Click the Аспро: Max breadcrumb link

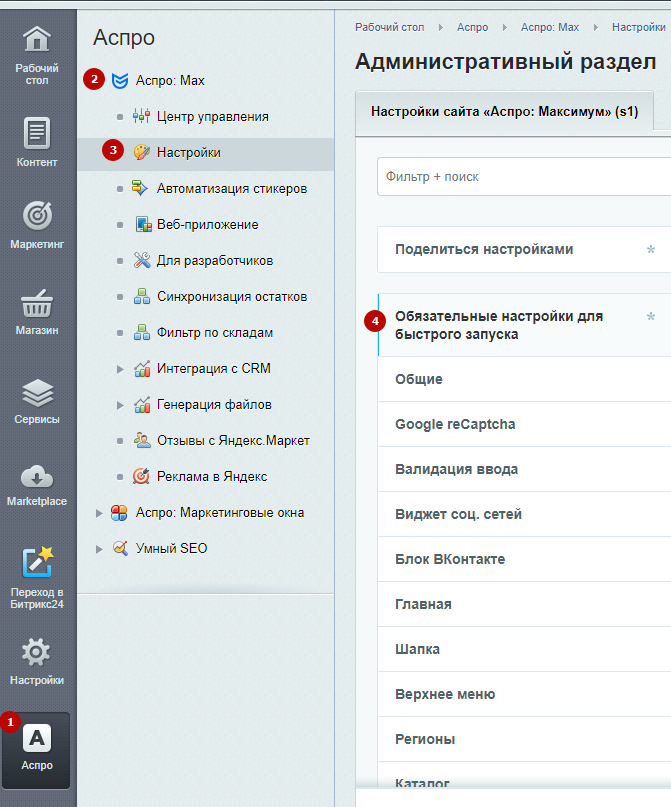pyautogui.click(x=550, y=27)
